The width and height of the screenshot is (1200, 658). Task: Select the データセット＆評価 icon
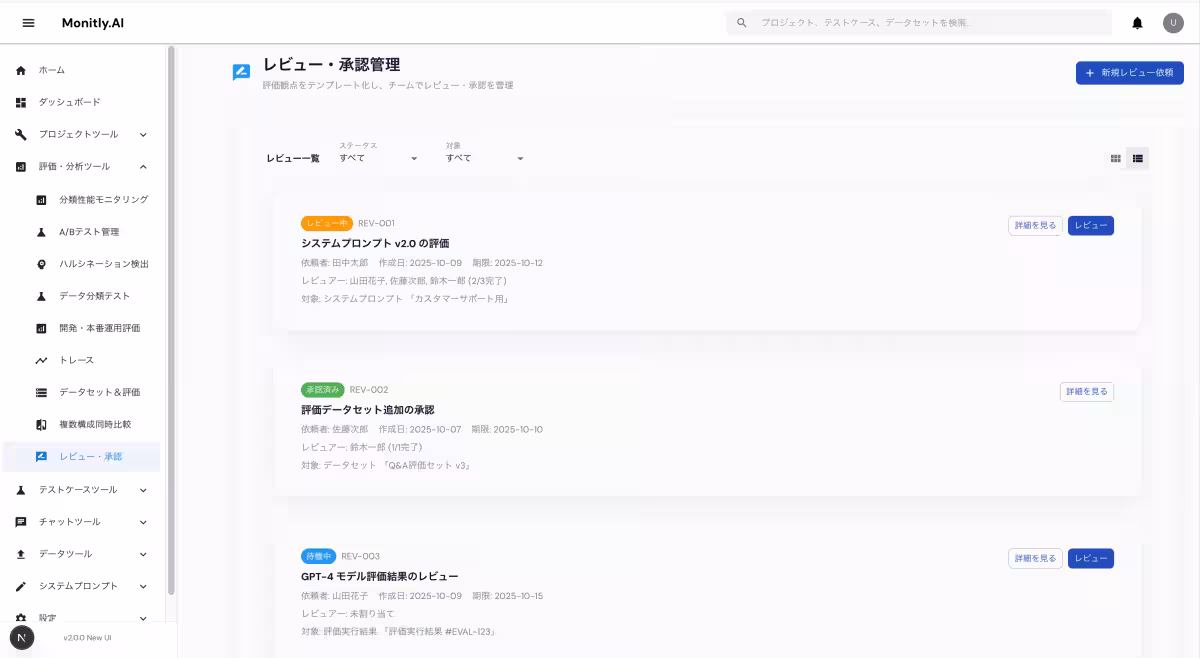41,391
